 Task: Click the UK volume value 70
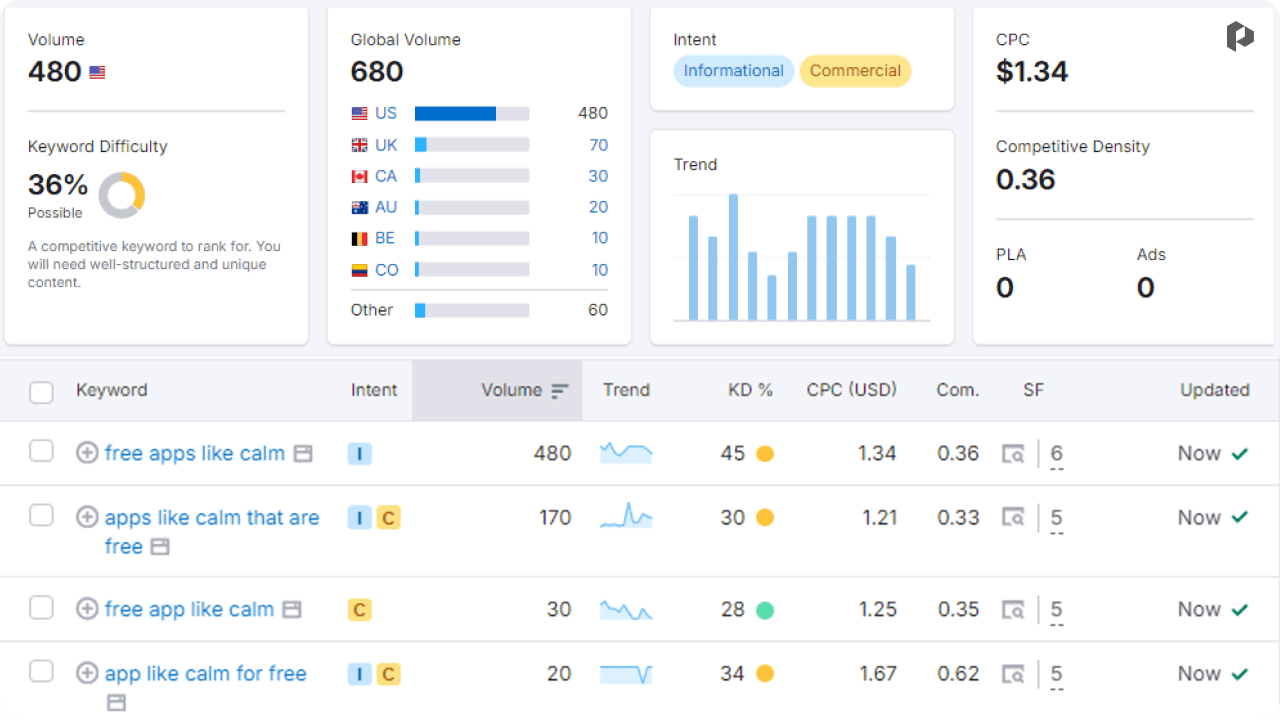[598, 145]
